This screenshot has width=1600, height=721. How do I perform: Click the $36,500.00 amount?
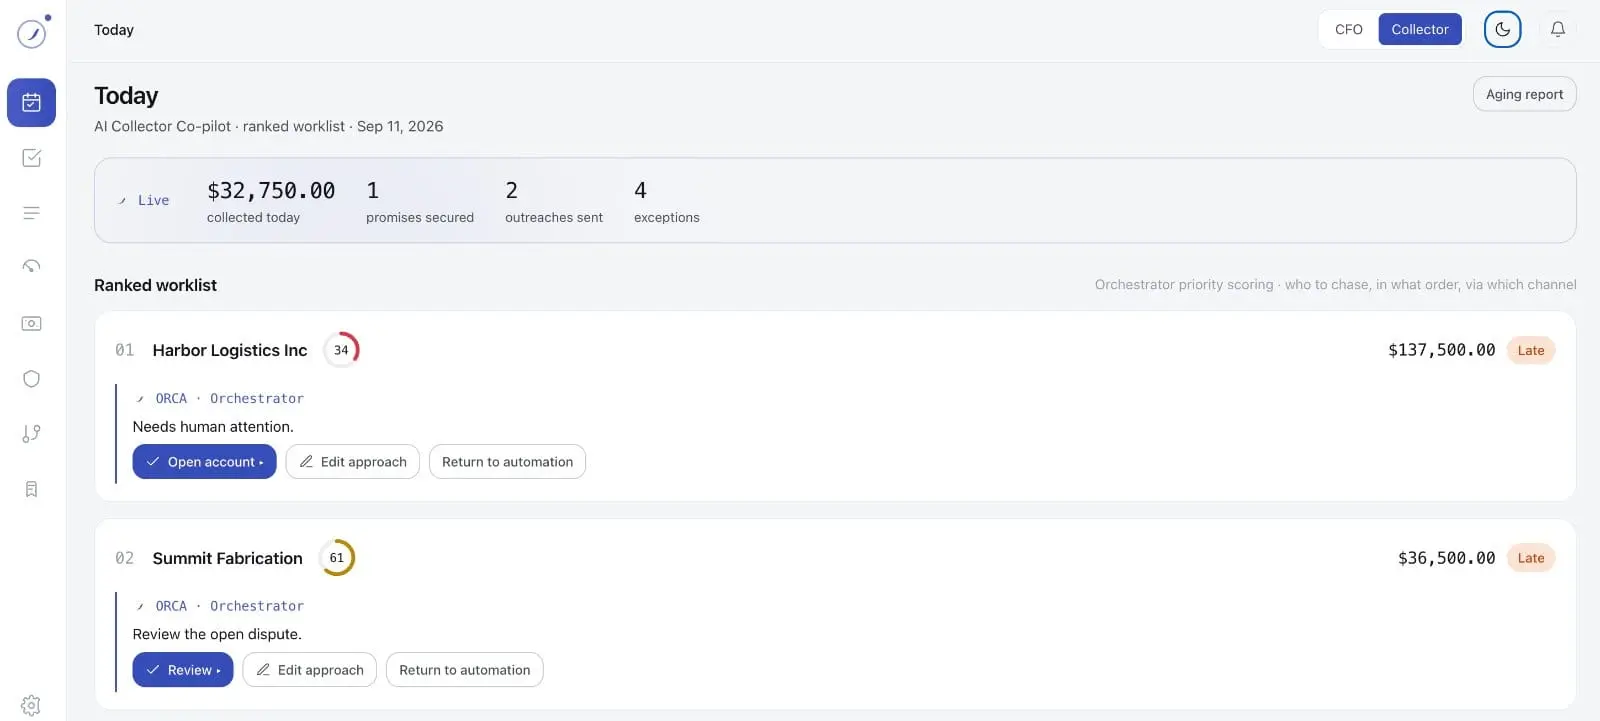1446,558
